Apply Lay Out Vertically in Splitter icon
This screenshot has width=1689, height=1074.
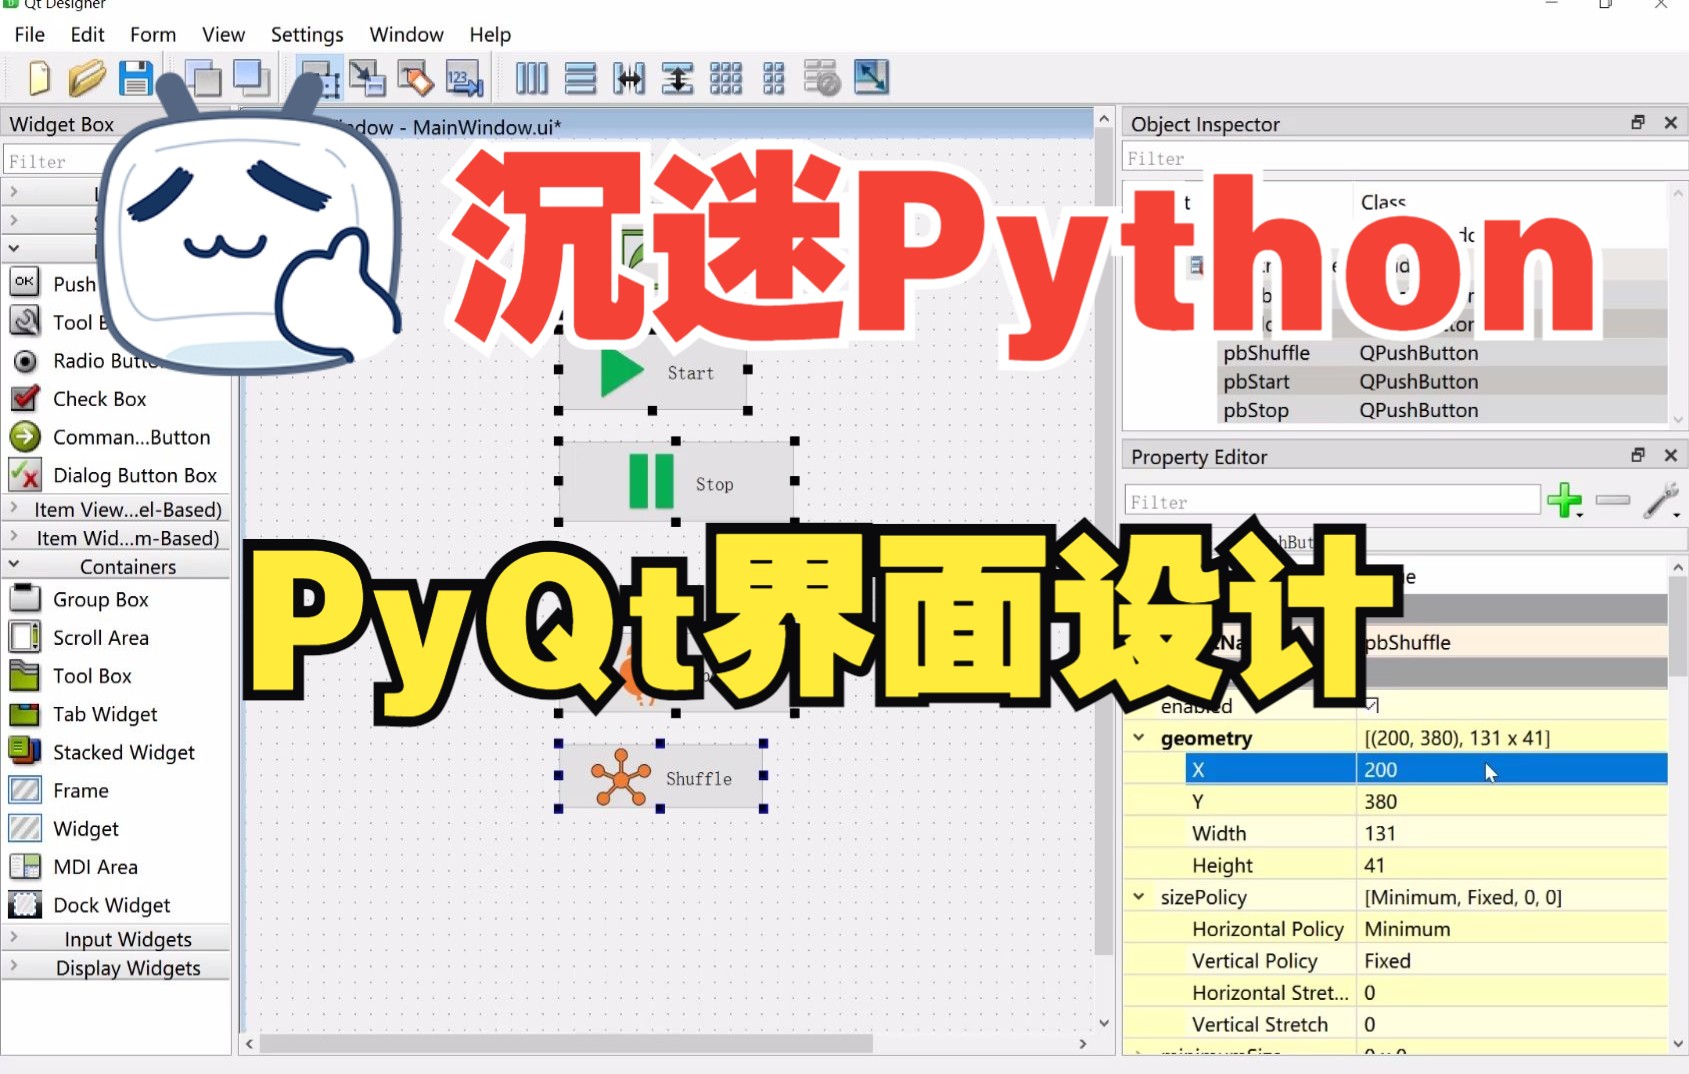point(677,78)
